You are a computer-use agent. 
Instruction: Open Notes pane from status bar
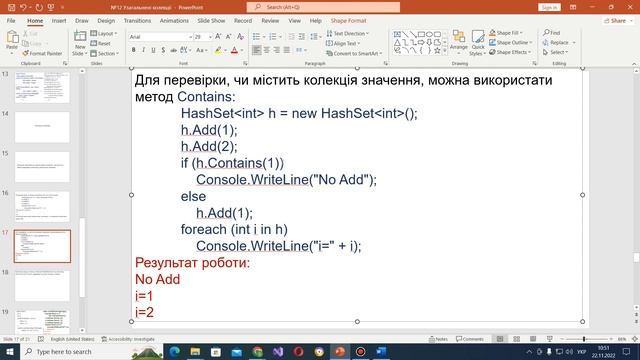coord(438,339)
